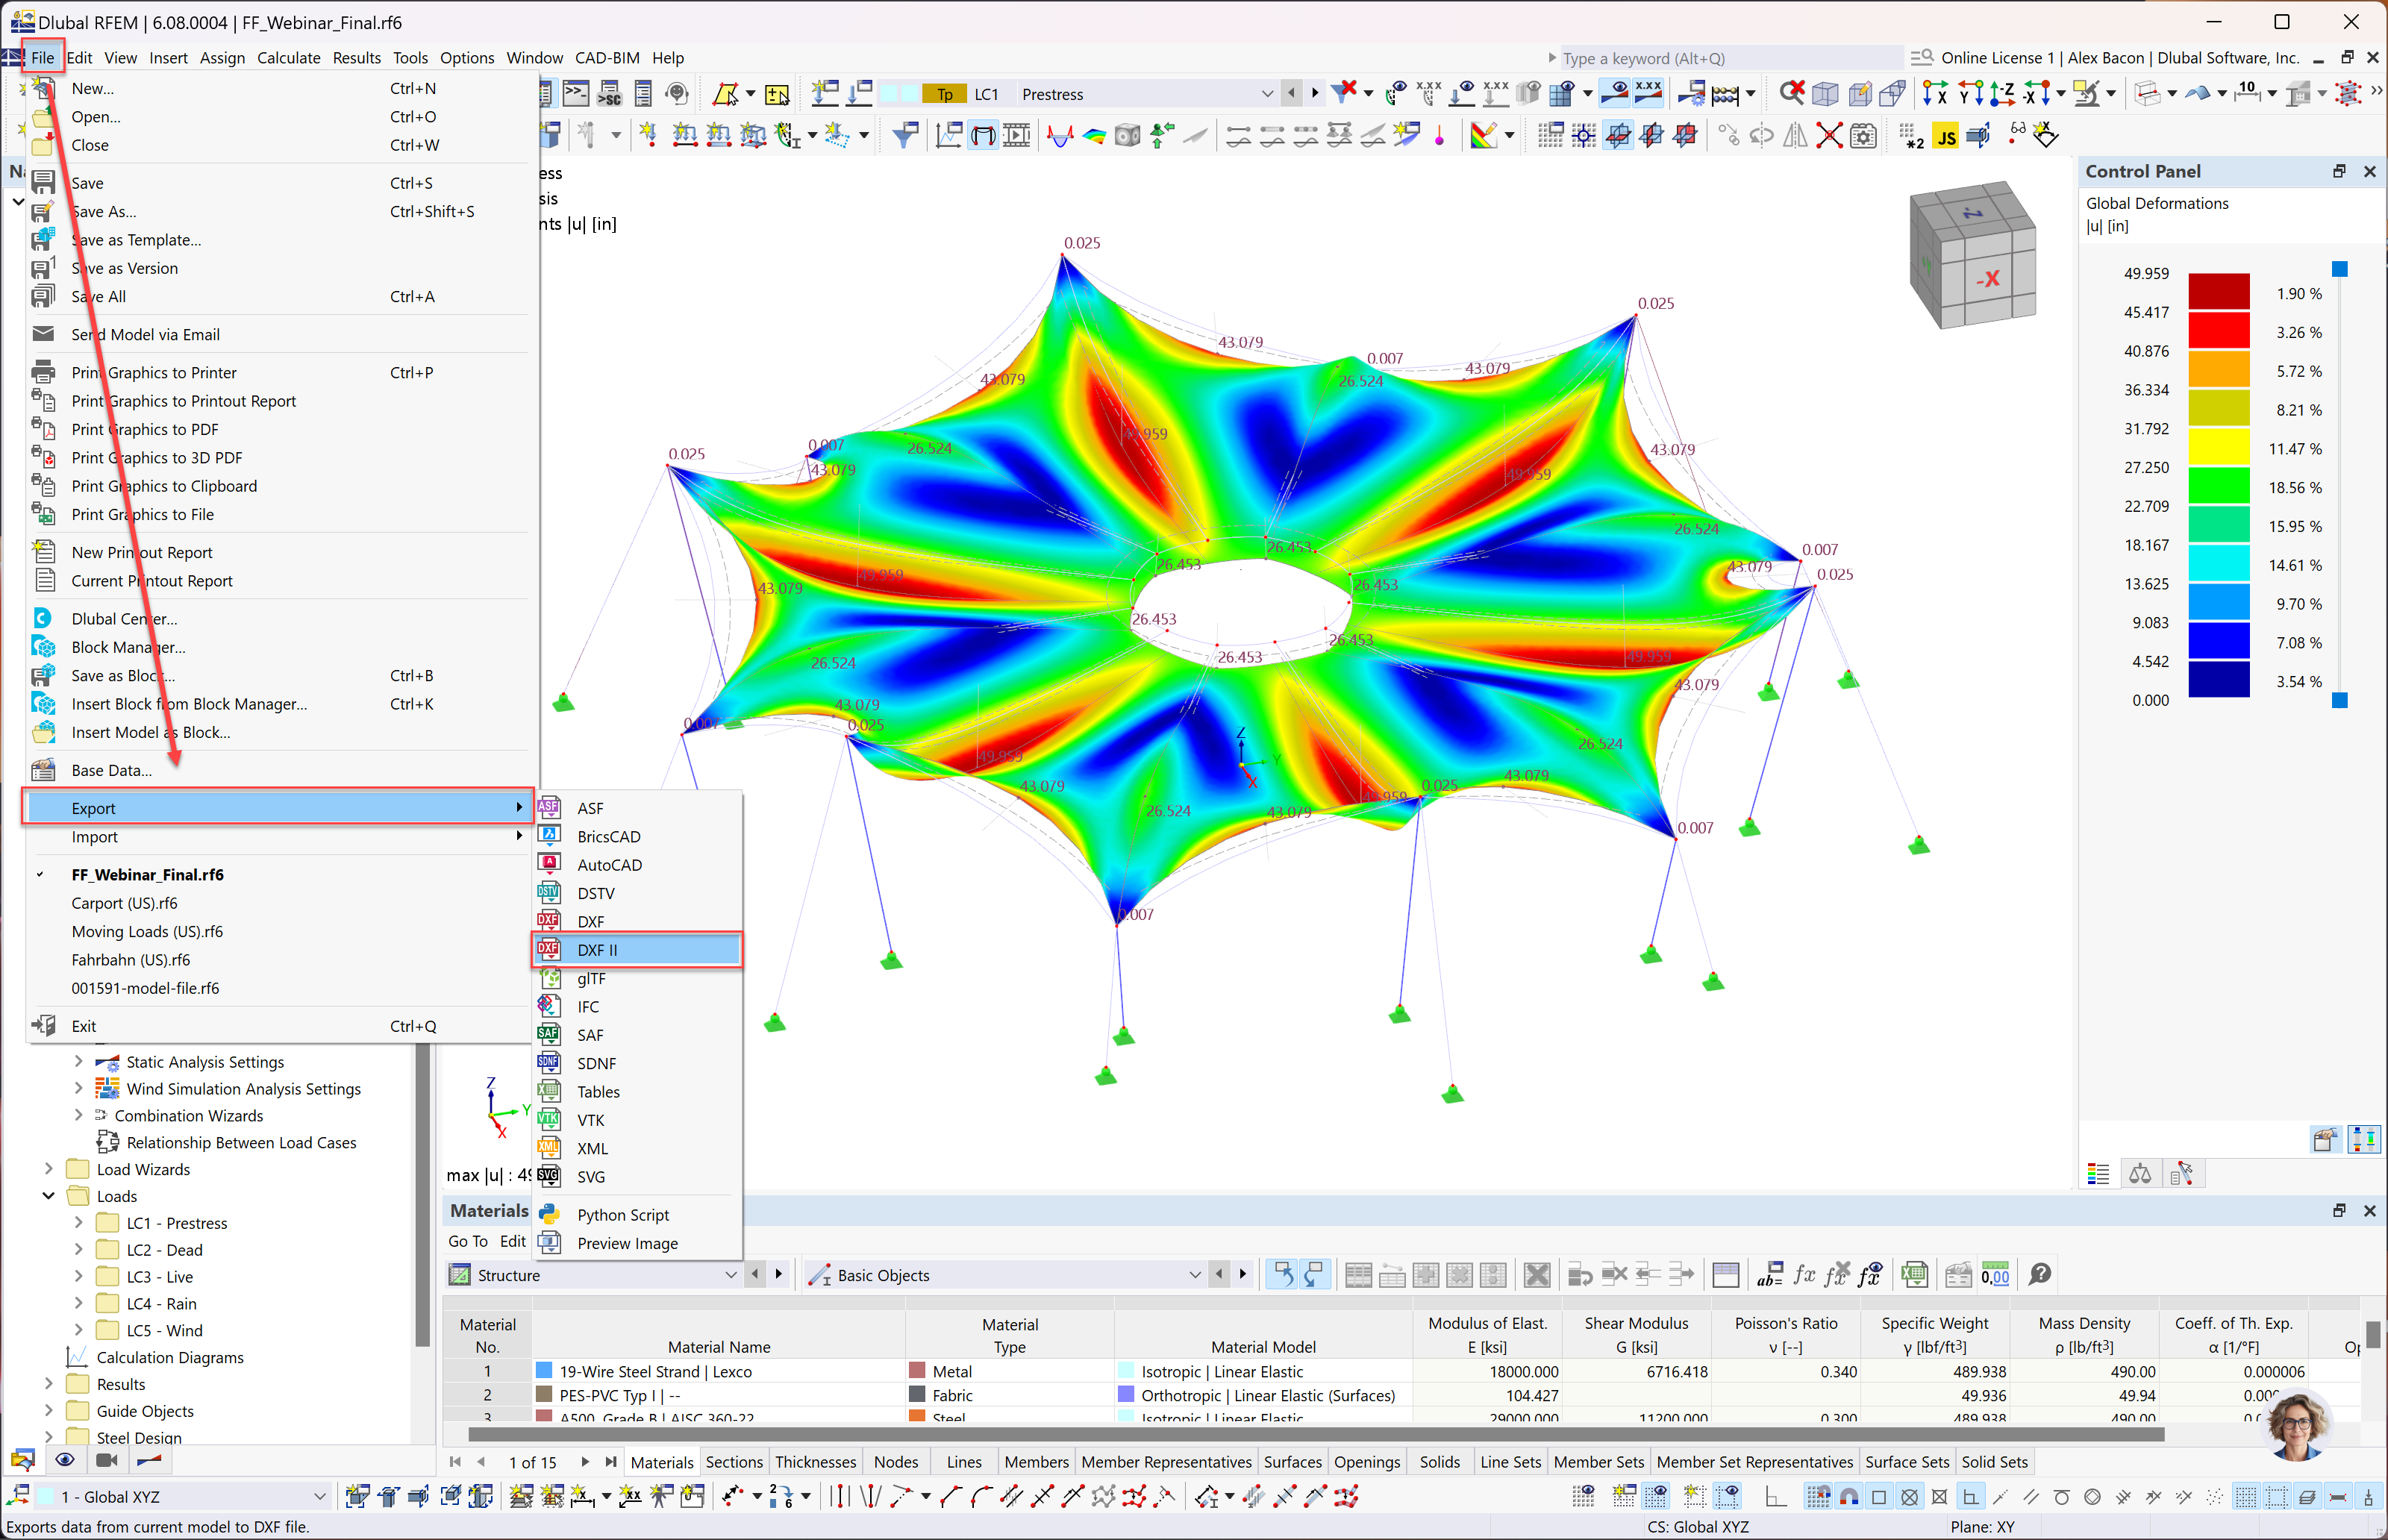The width and height of the screenshot is (2388, 1540).
Task: Click the IFC export format option
Action: pyautogui.click(x=588, y=1006)
